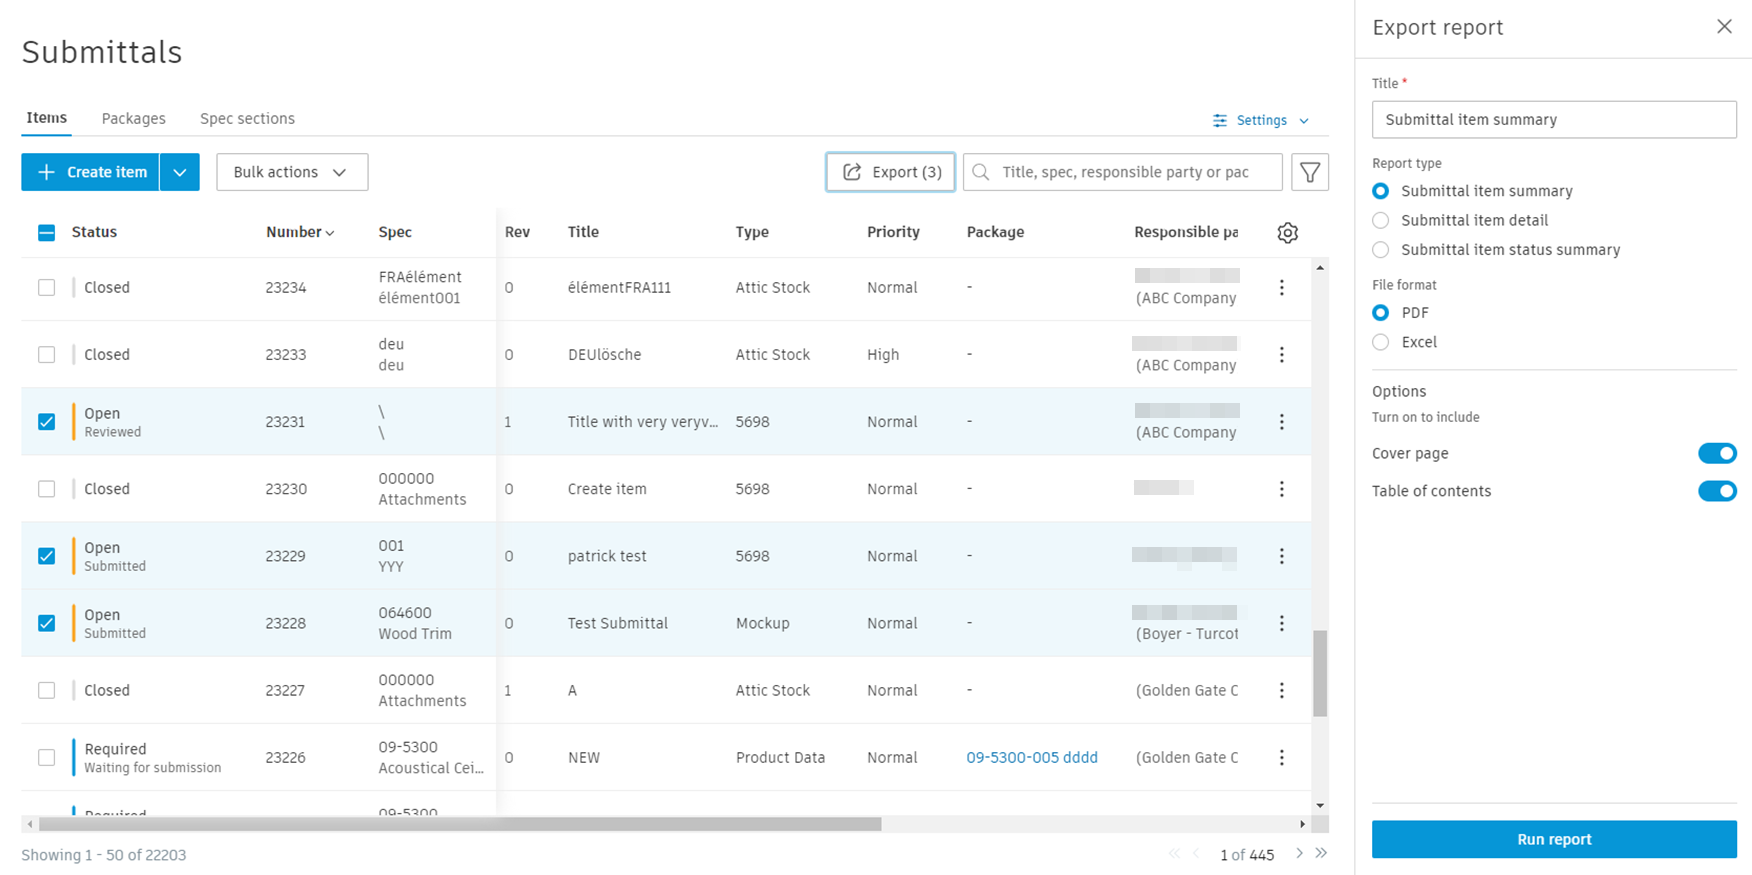Click the report Title input field
The width and height of the screenshot is (1752, 875).
click(1554, 119)
